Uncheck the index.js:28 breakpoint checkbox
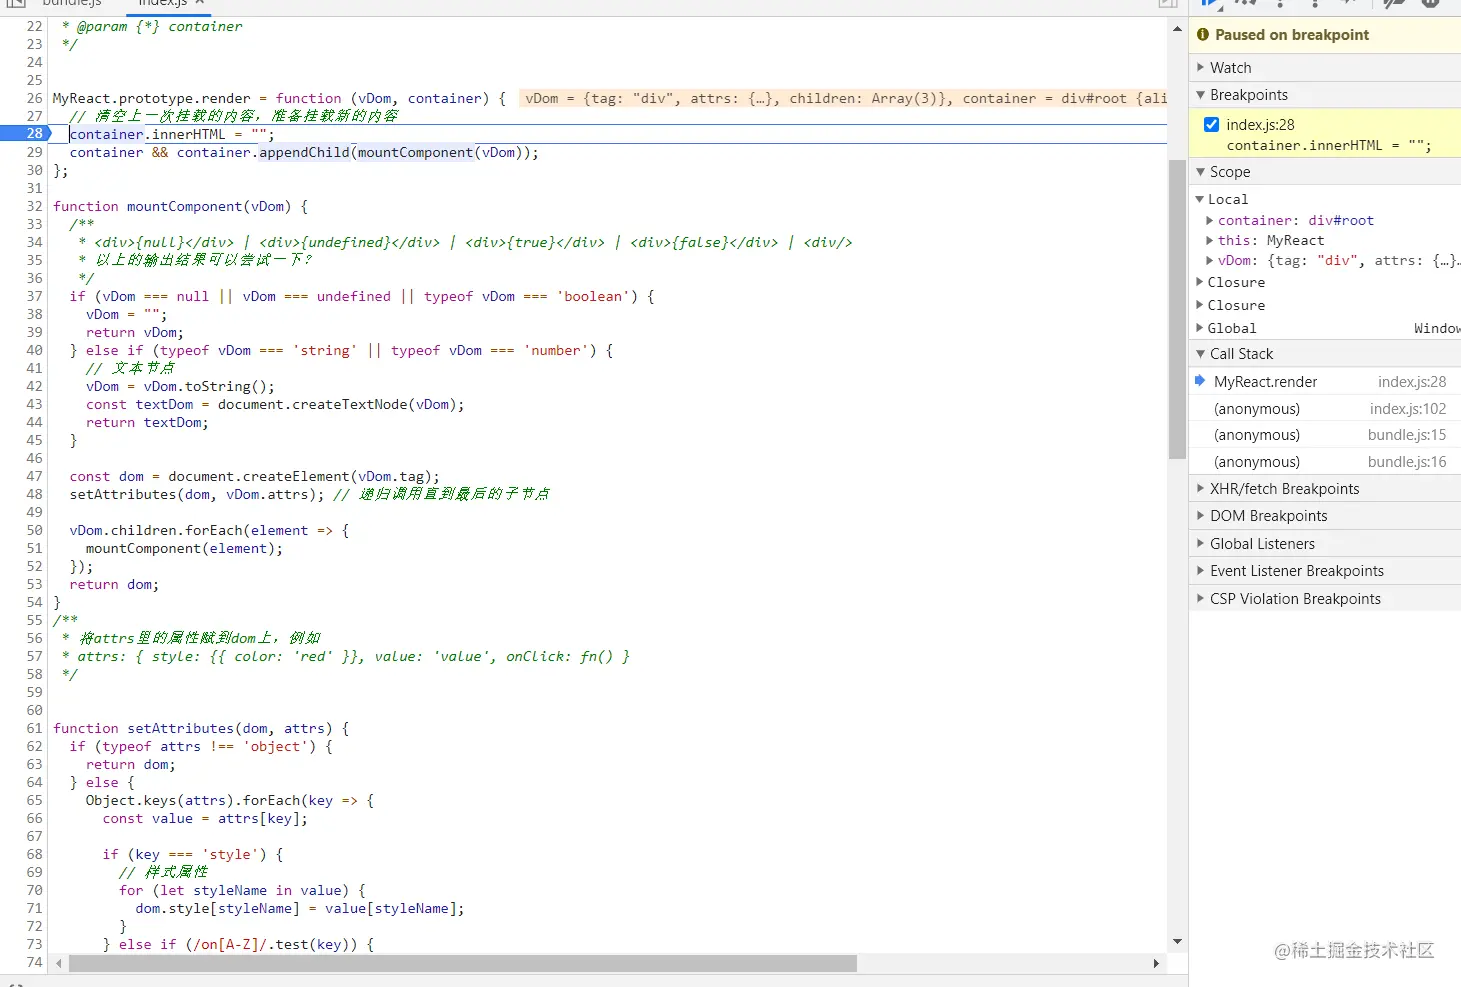 point(1211,125)
